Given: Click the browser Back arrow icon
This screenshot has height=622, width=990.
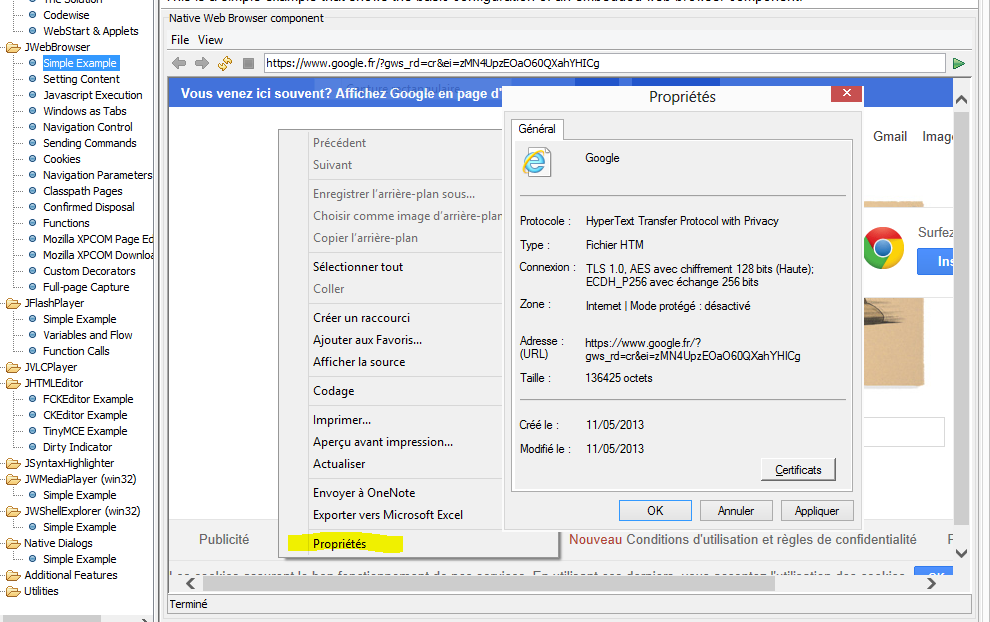Looking at the screenshot, I should click(180, 63).
